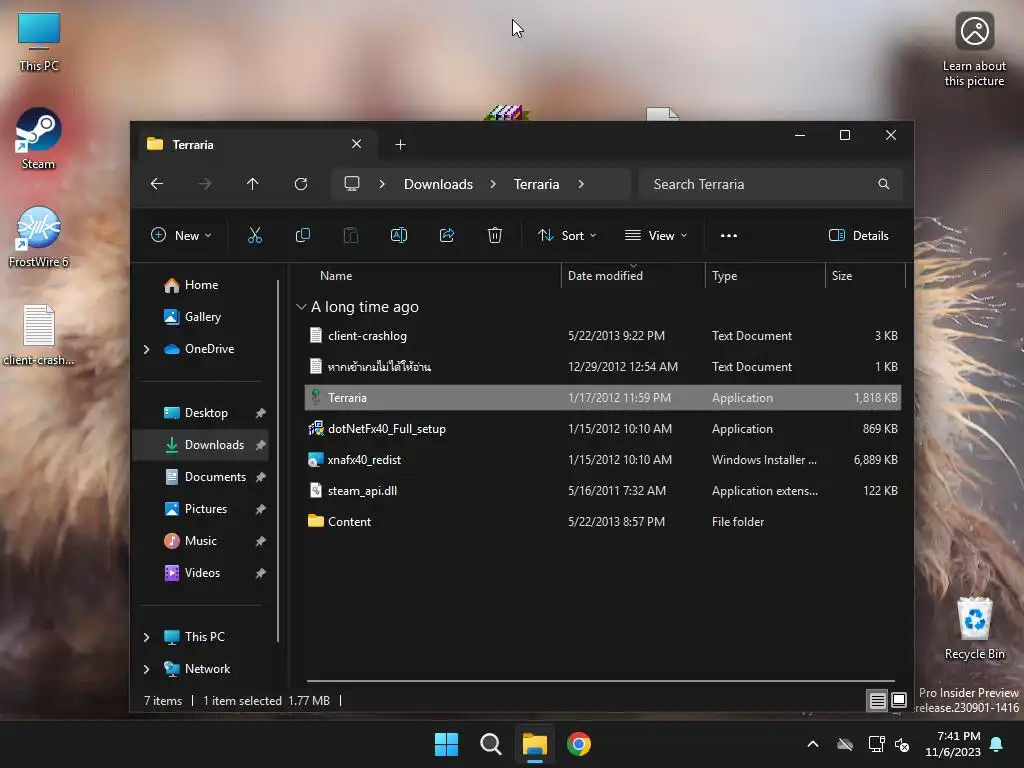Go up one folder level arrow
This screenshot has height=768, width=1024.
click(x=253, y=184)
